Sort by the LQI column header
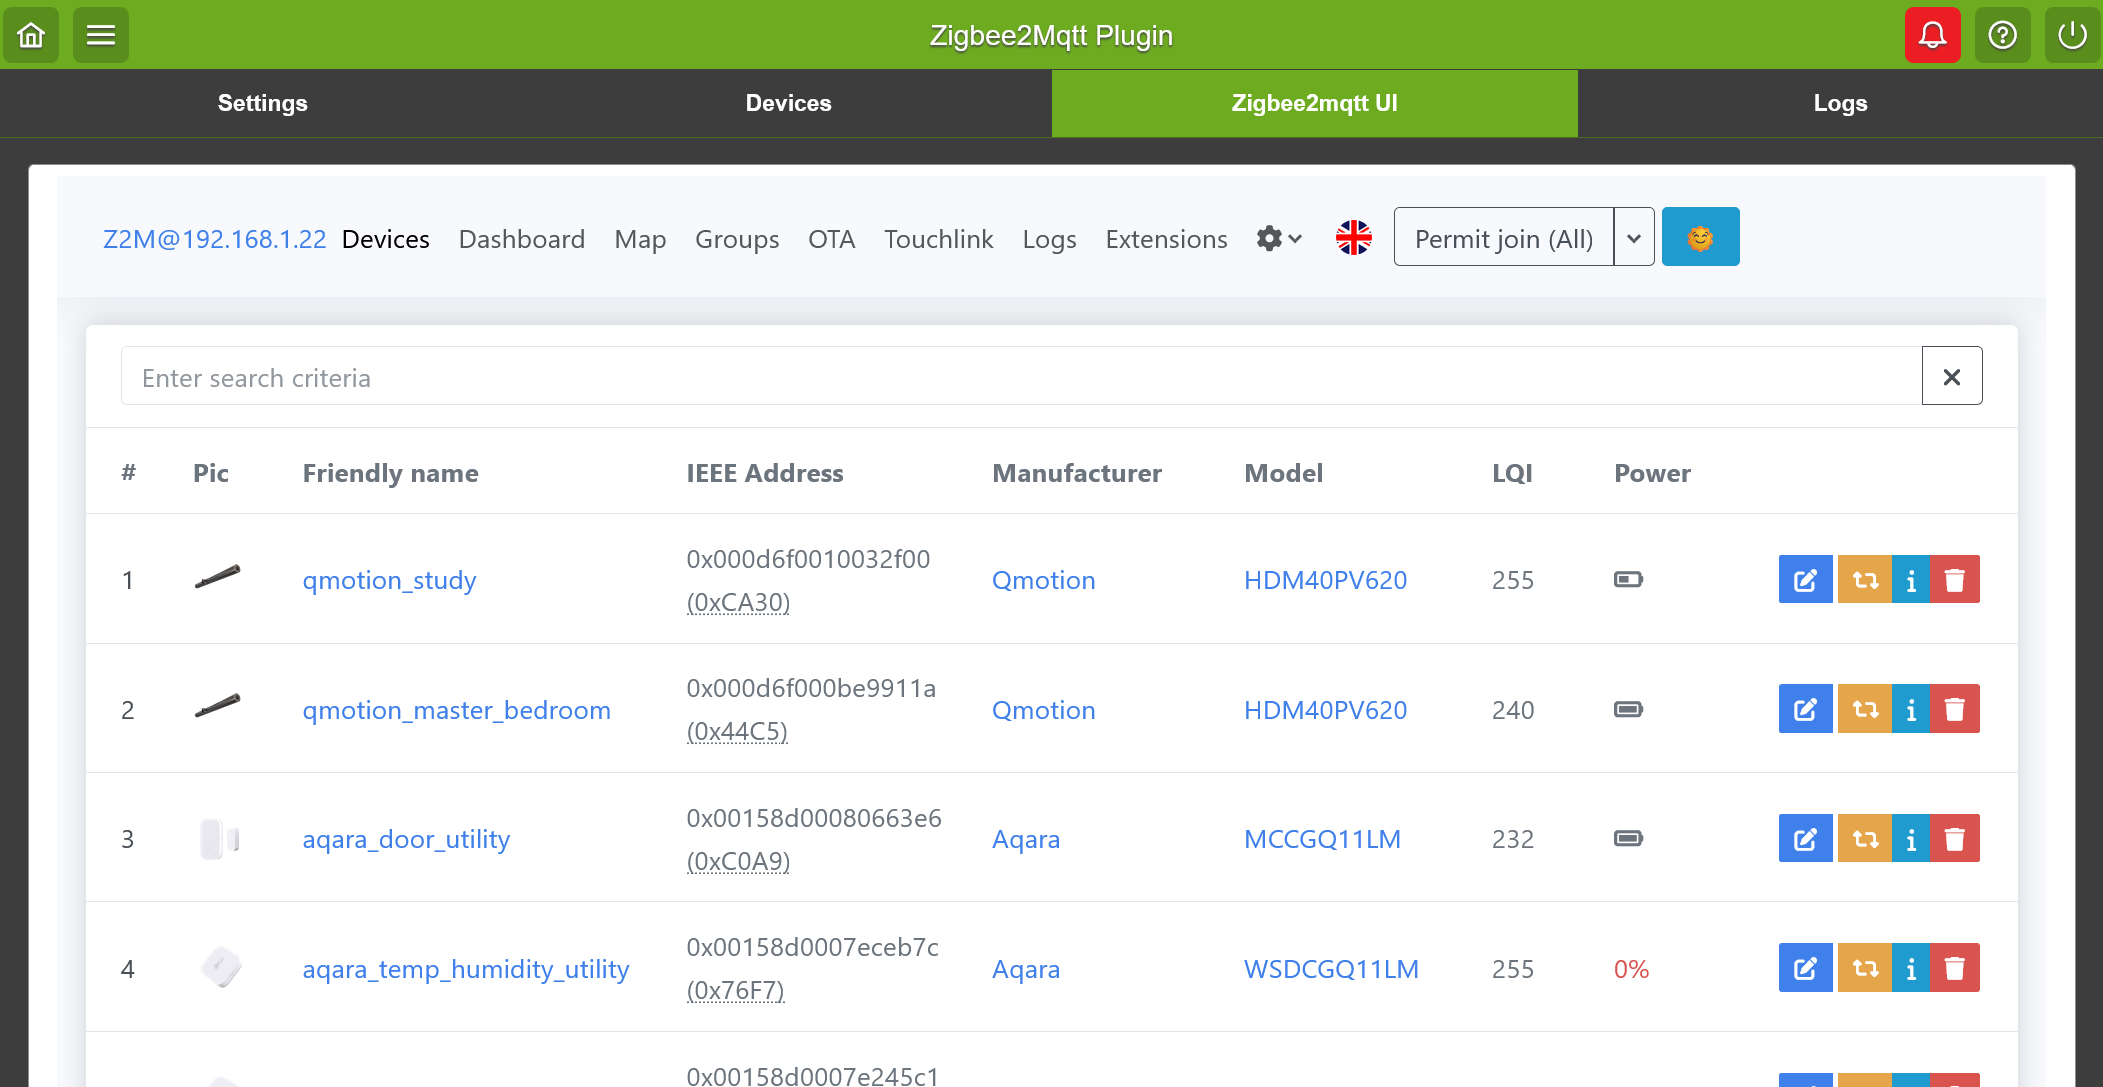Viewport: 2103px width, 1087px height. pyautogui.click(x=1512, y=473)
